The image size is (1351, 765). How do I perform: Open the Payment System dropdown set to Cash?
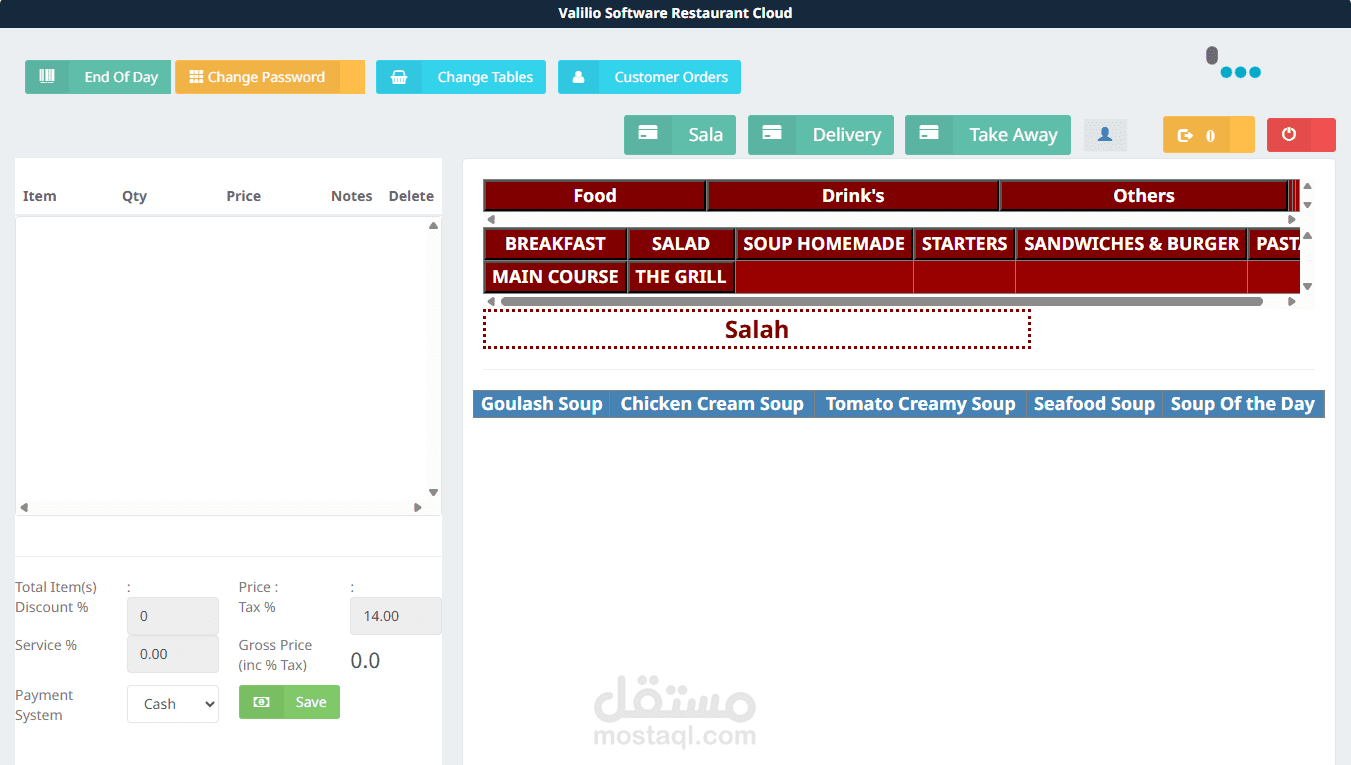(x=172, y=704)
